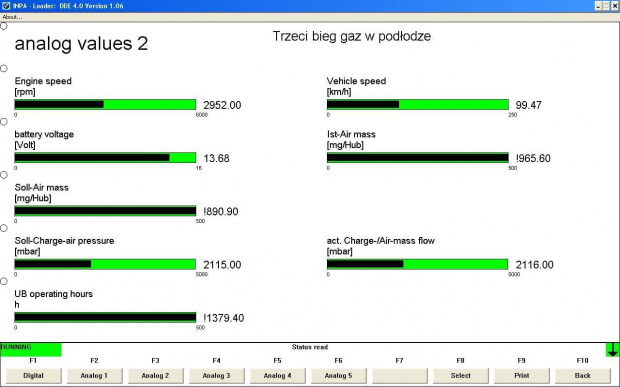Screen dimensions: 620x387
Task: Click the battery voltage value 13.68
Action: [x=216, y=159]
